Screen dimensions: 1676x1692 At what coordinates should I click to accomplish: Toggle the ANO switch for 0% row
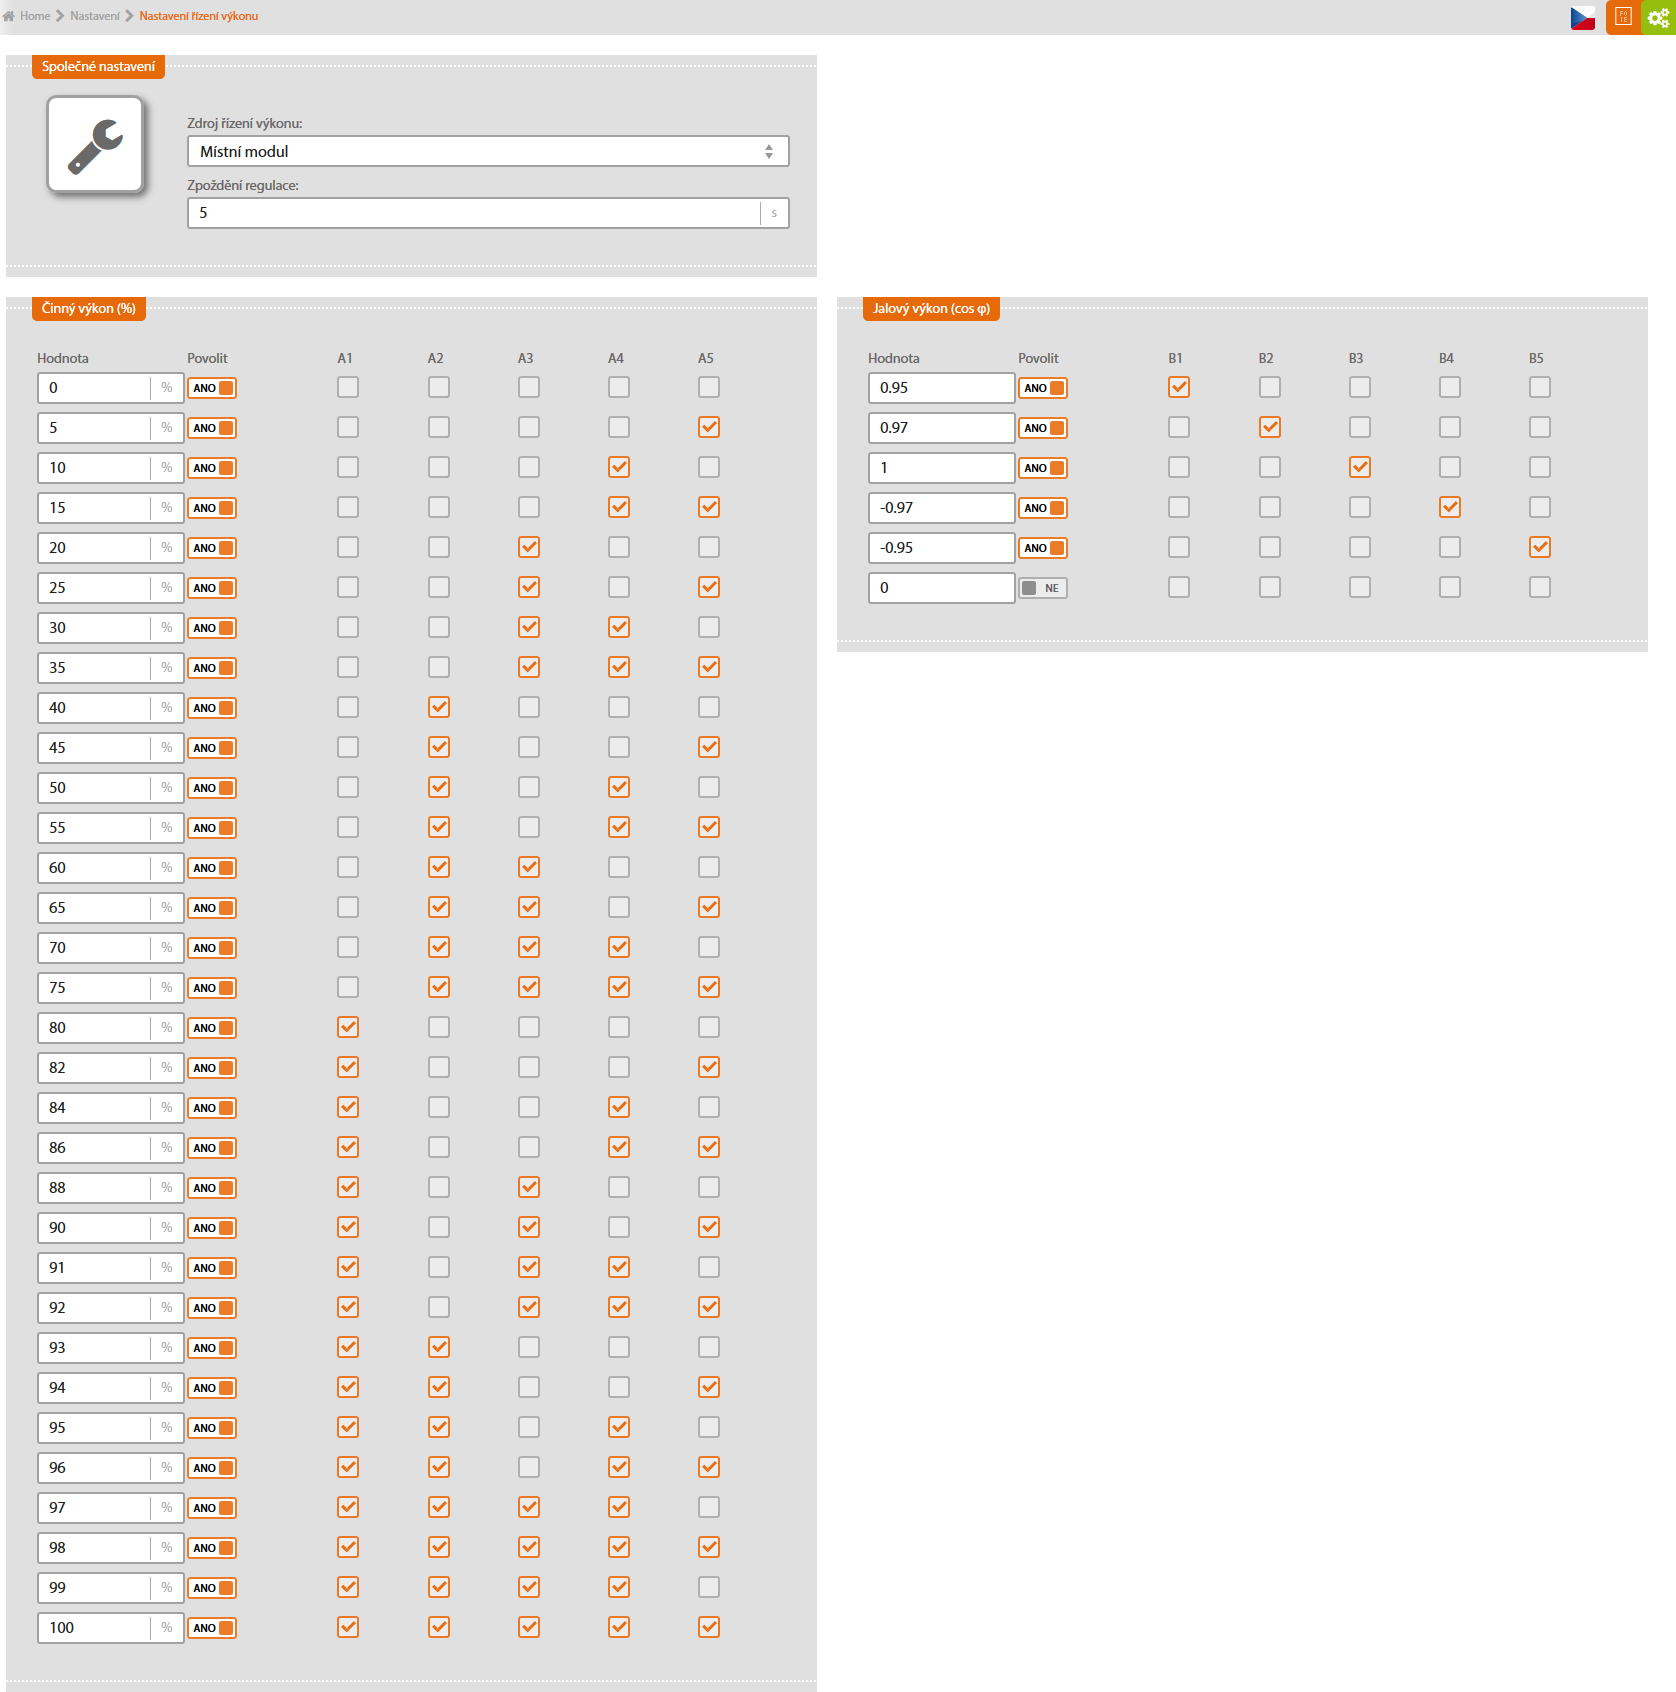click(x=212, y=388)
